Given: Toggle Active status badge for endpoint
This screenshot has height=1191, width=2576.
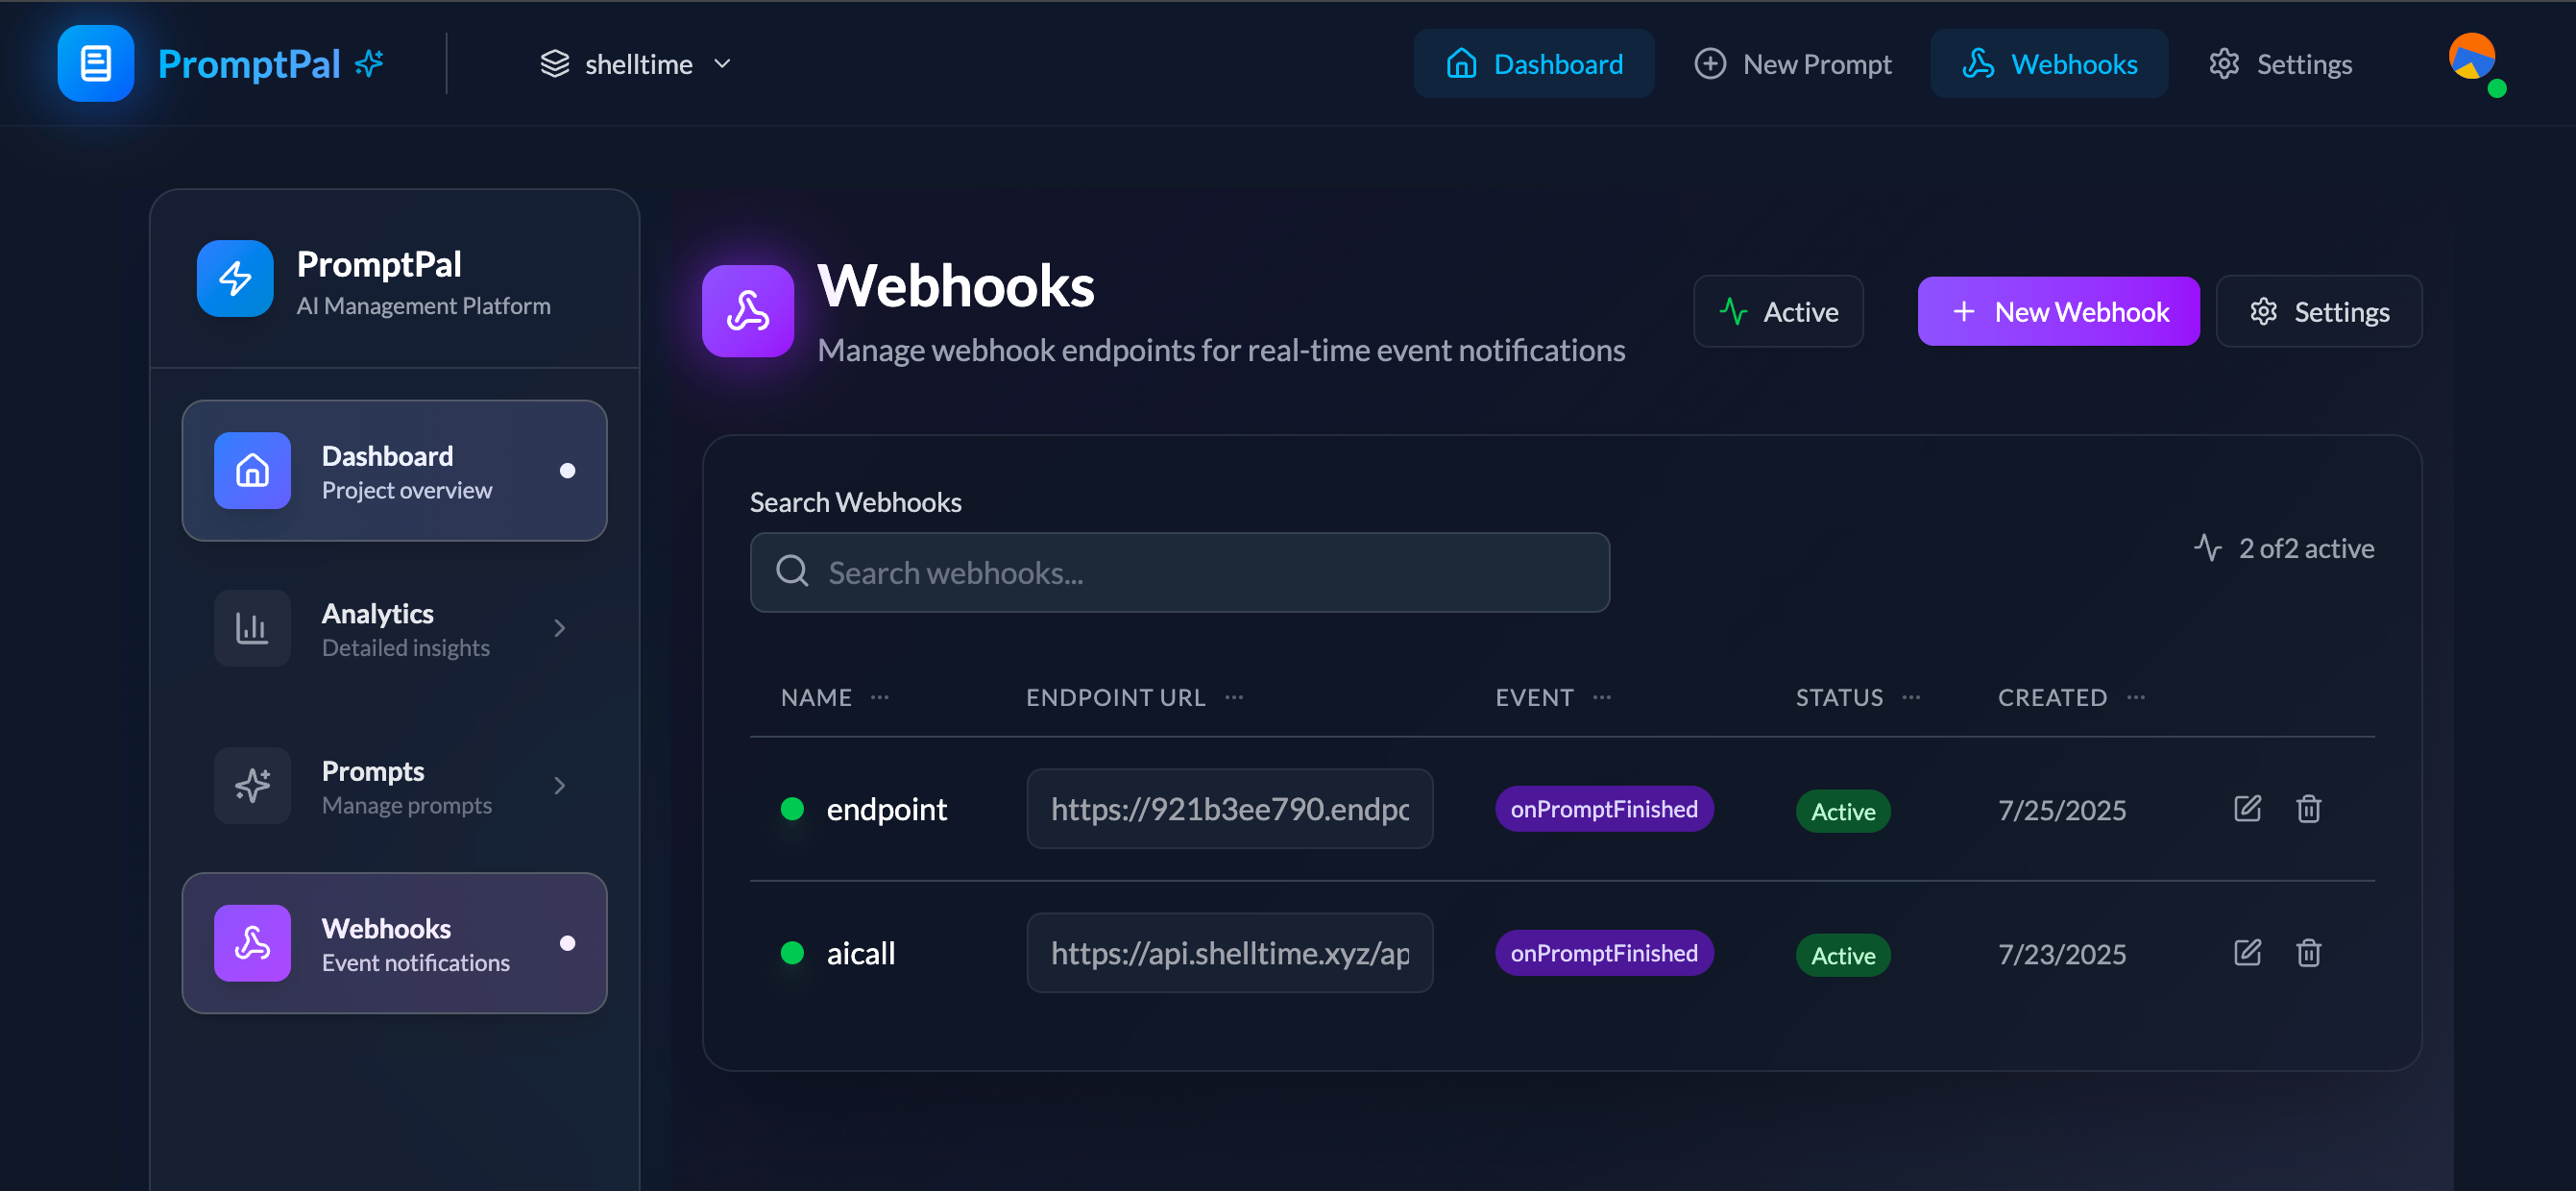Looking at the screenshot, I should (1843, 811).
